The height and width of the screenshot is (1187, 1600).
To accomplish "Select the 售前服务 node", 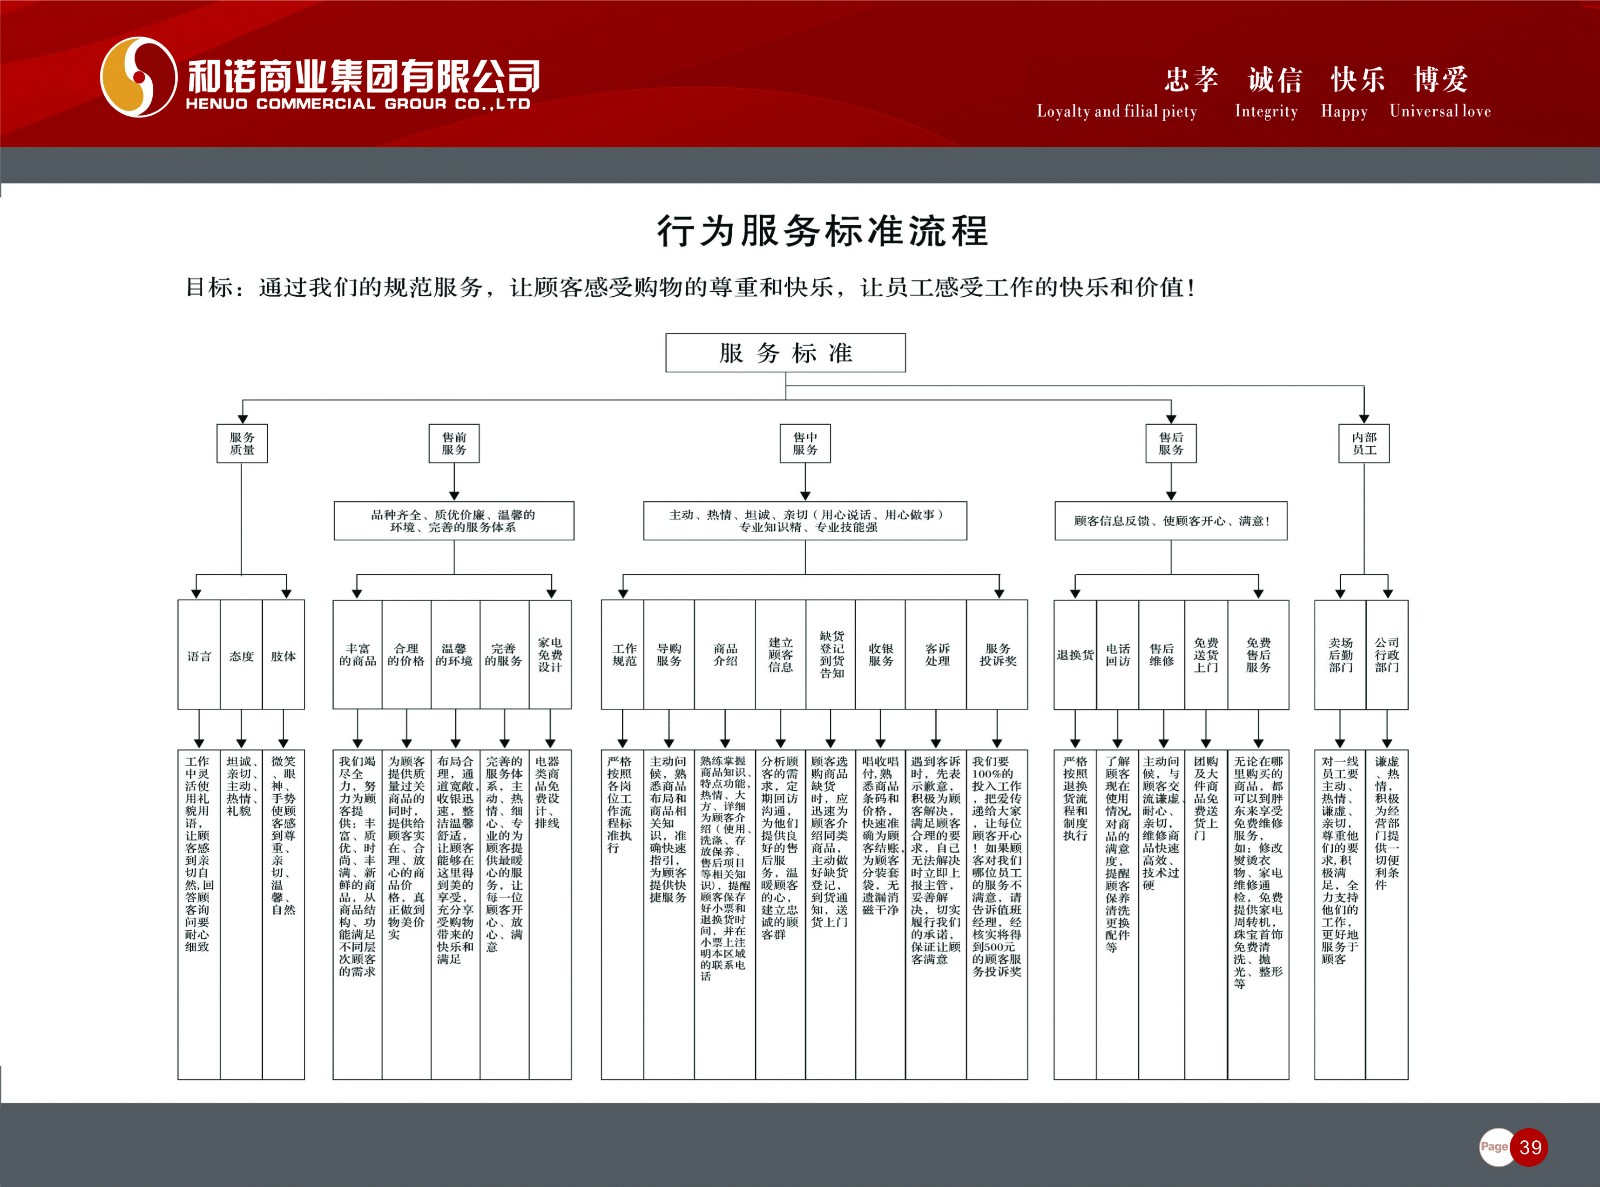I will pos(454,443).
